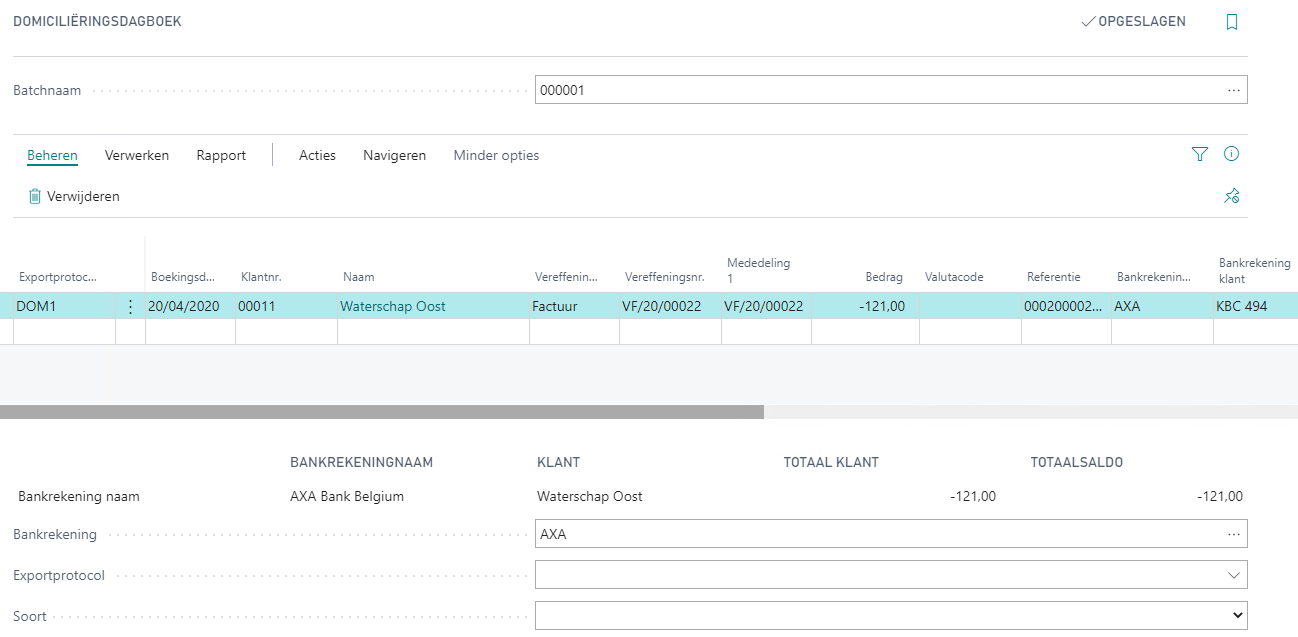Open the filter pane funnel icon
The height and width of the screenshot is (637, 1298).
click(x=1199, y=154)
